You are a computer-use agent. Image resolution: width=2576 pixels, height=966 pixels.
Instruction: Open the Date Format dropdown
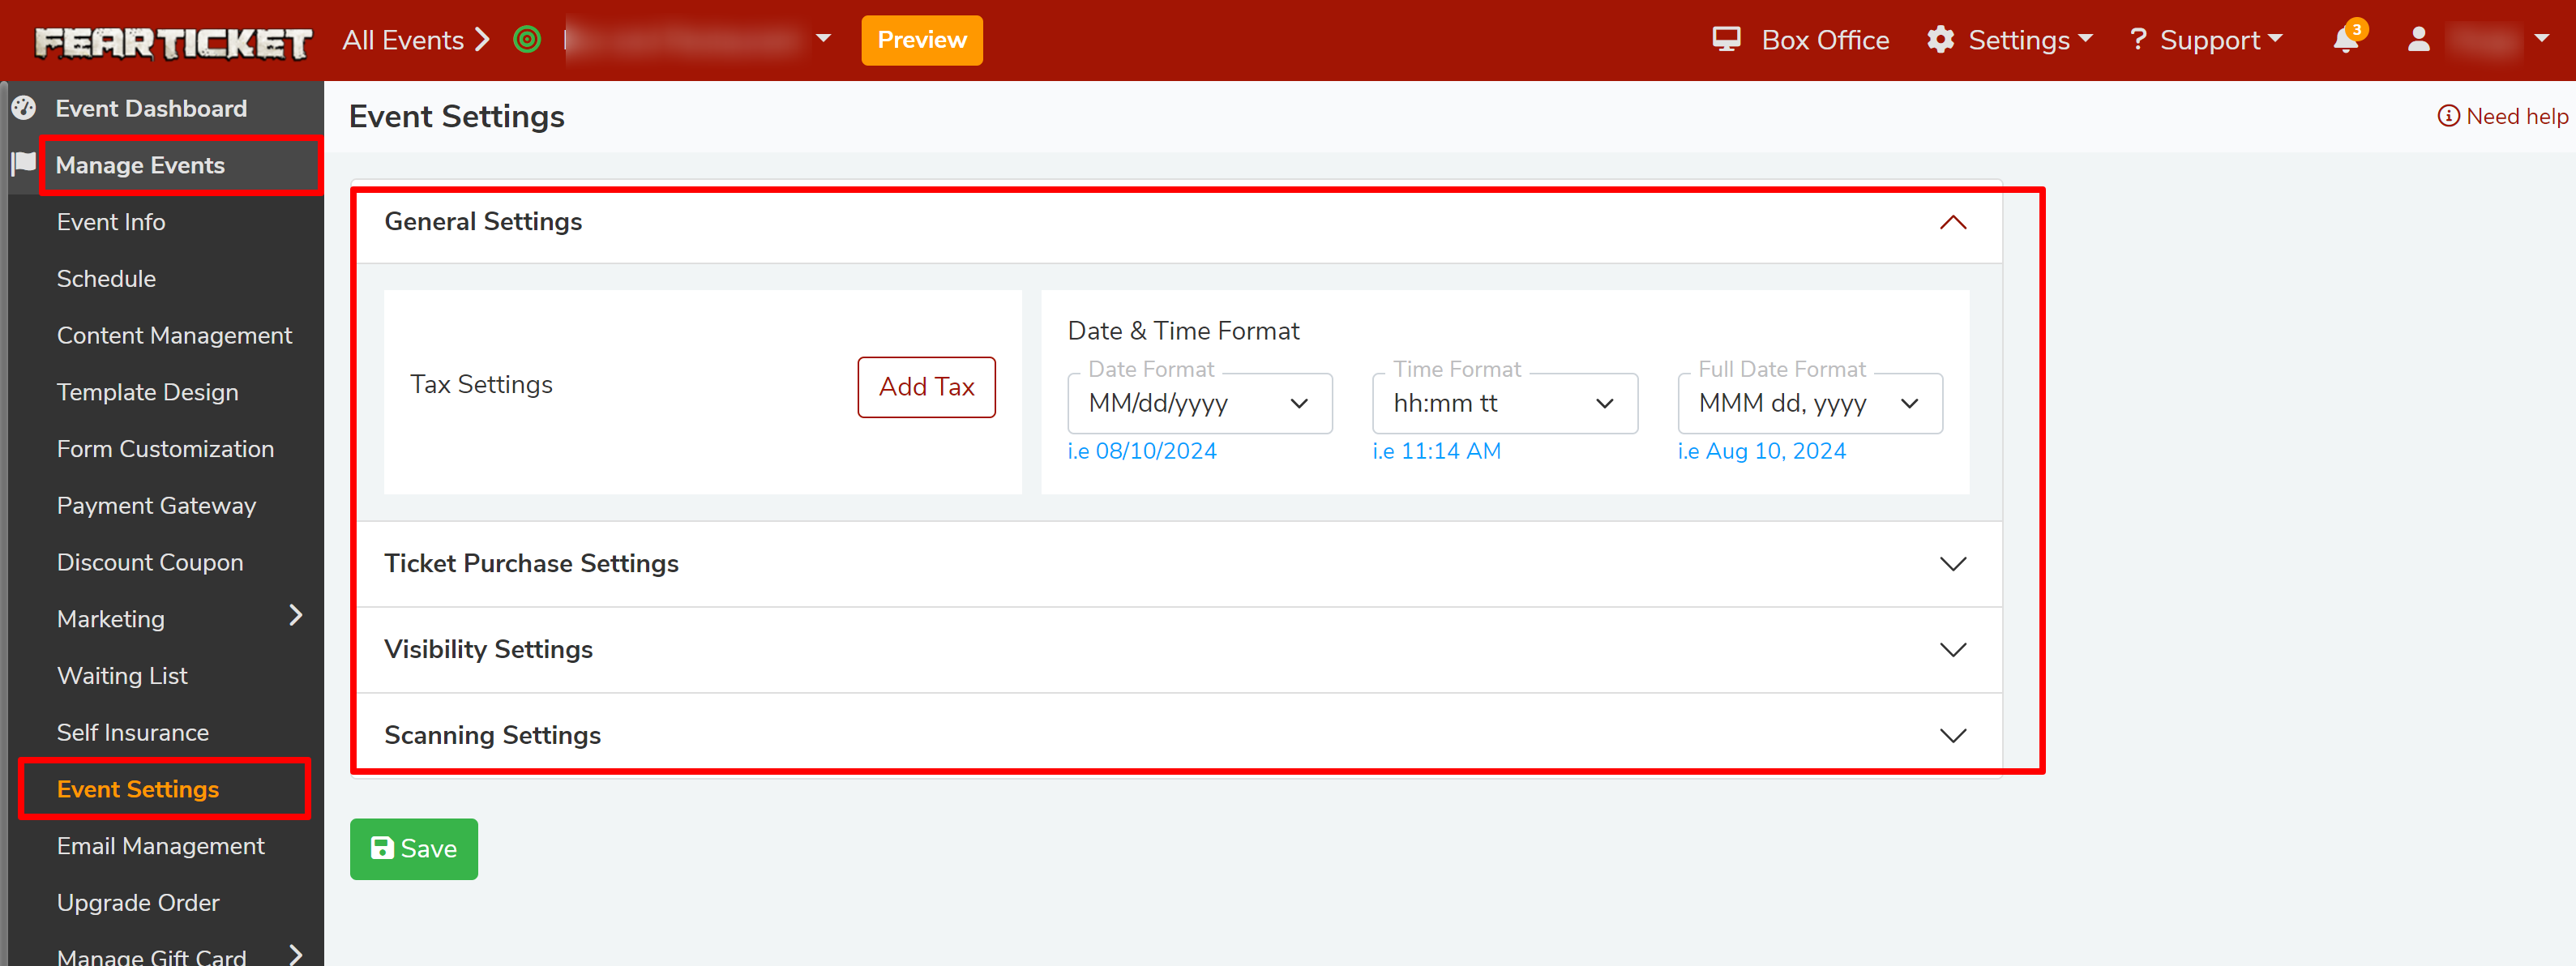click(x=1199, y=404)
